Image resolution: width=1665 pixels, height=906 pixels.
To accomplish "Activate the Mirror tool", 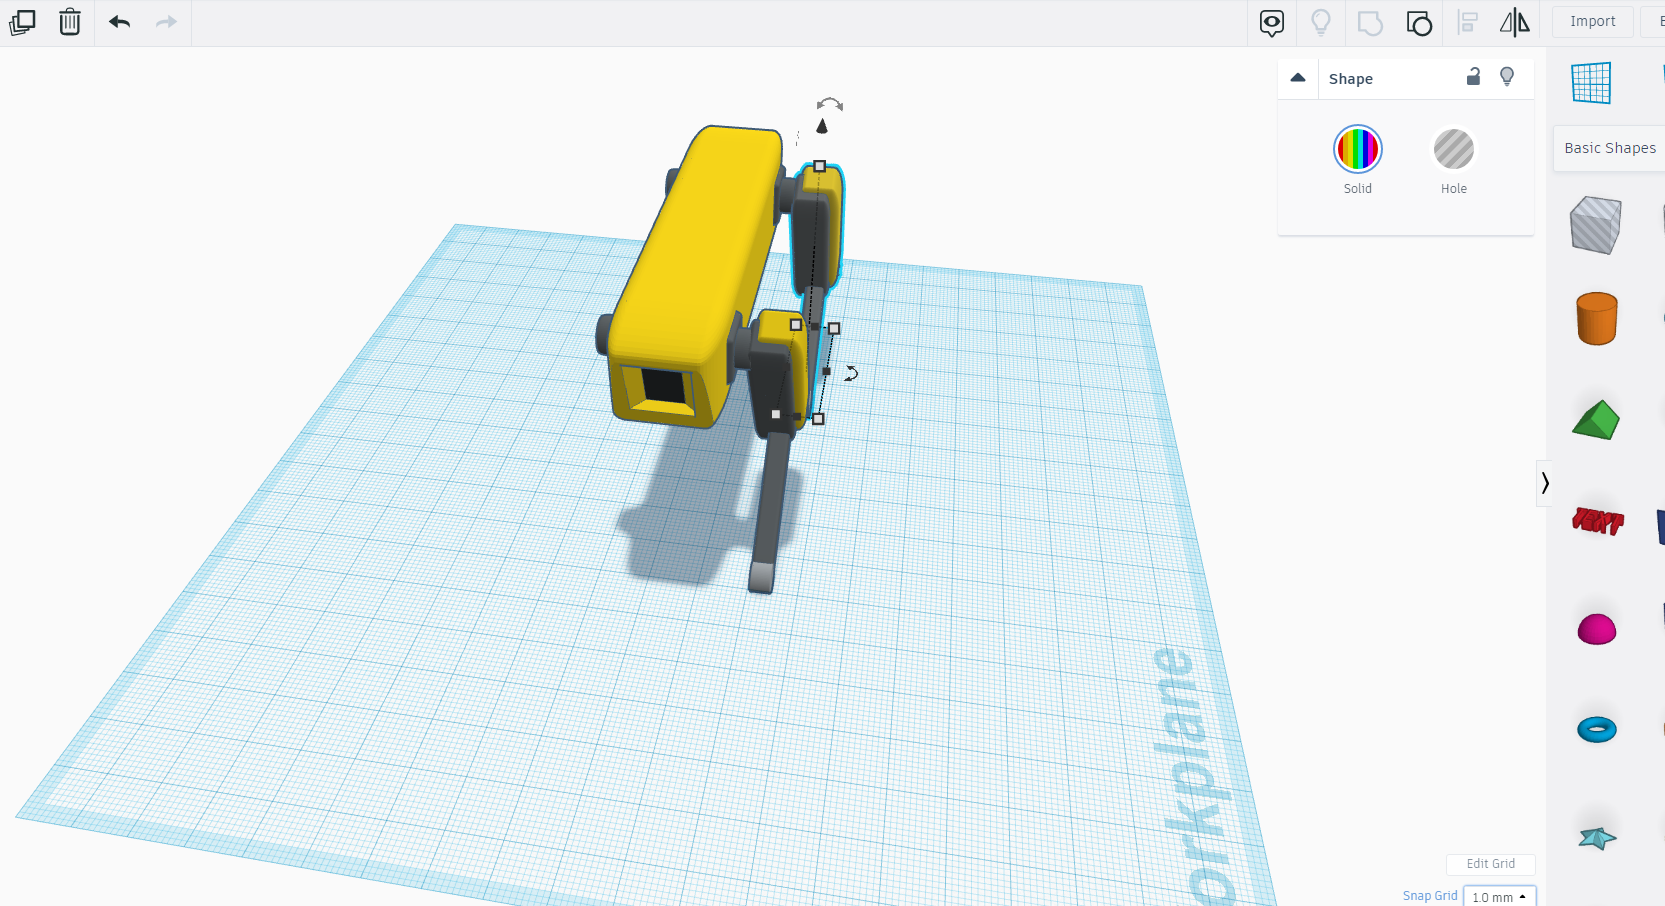I will click(x=1515, y=22).
